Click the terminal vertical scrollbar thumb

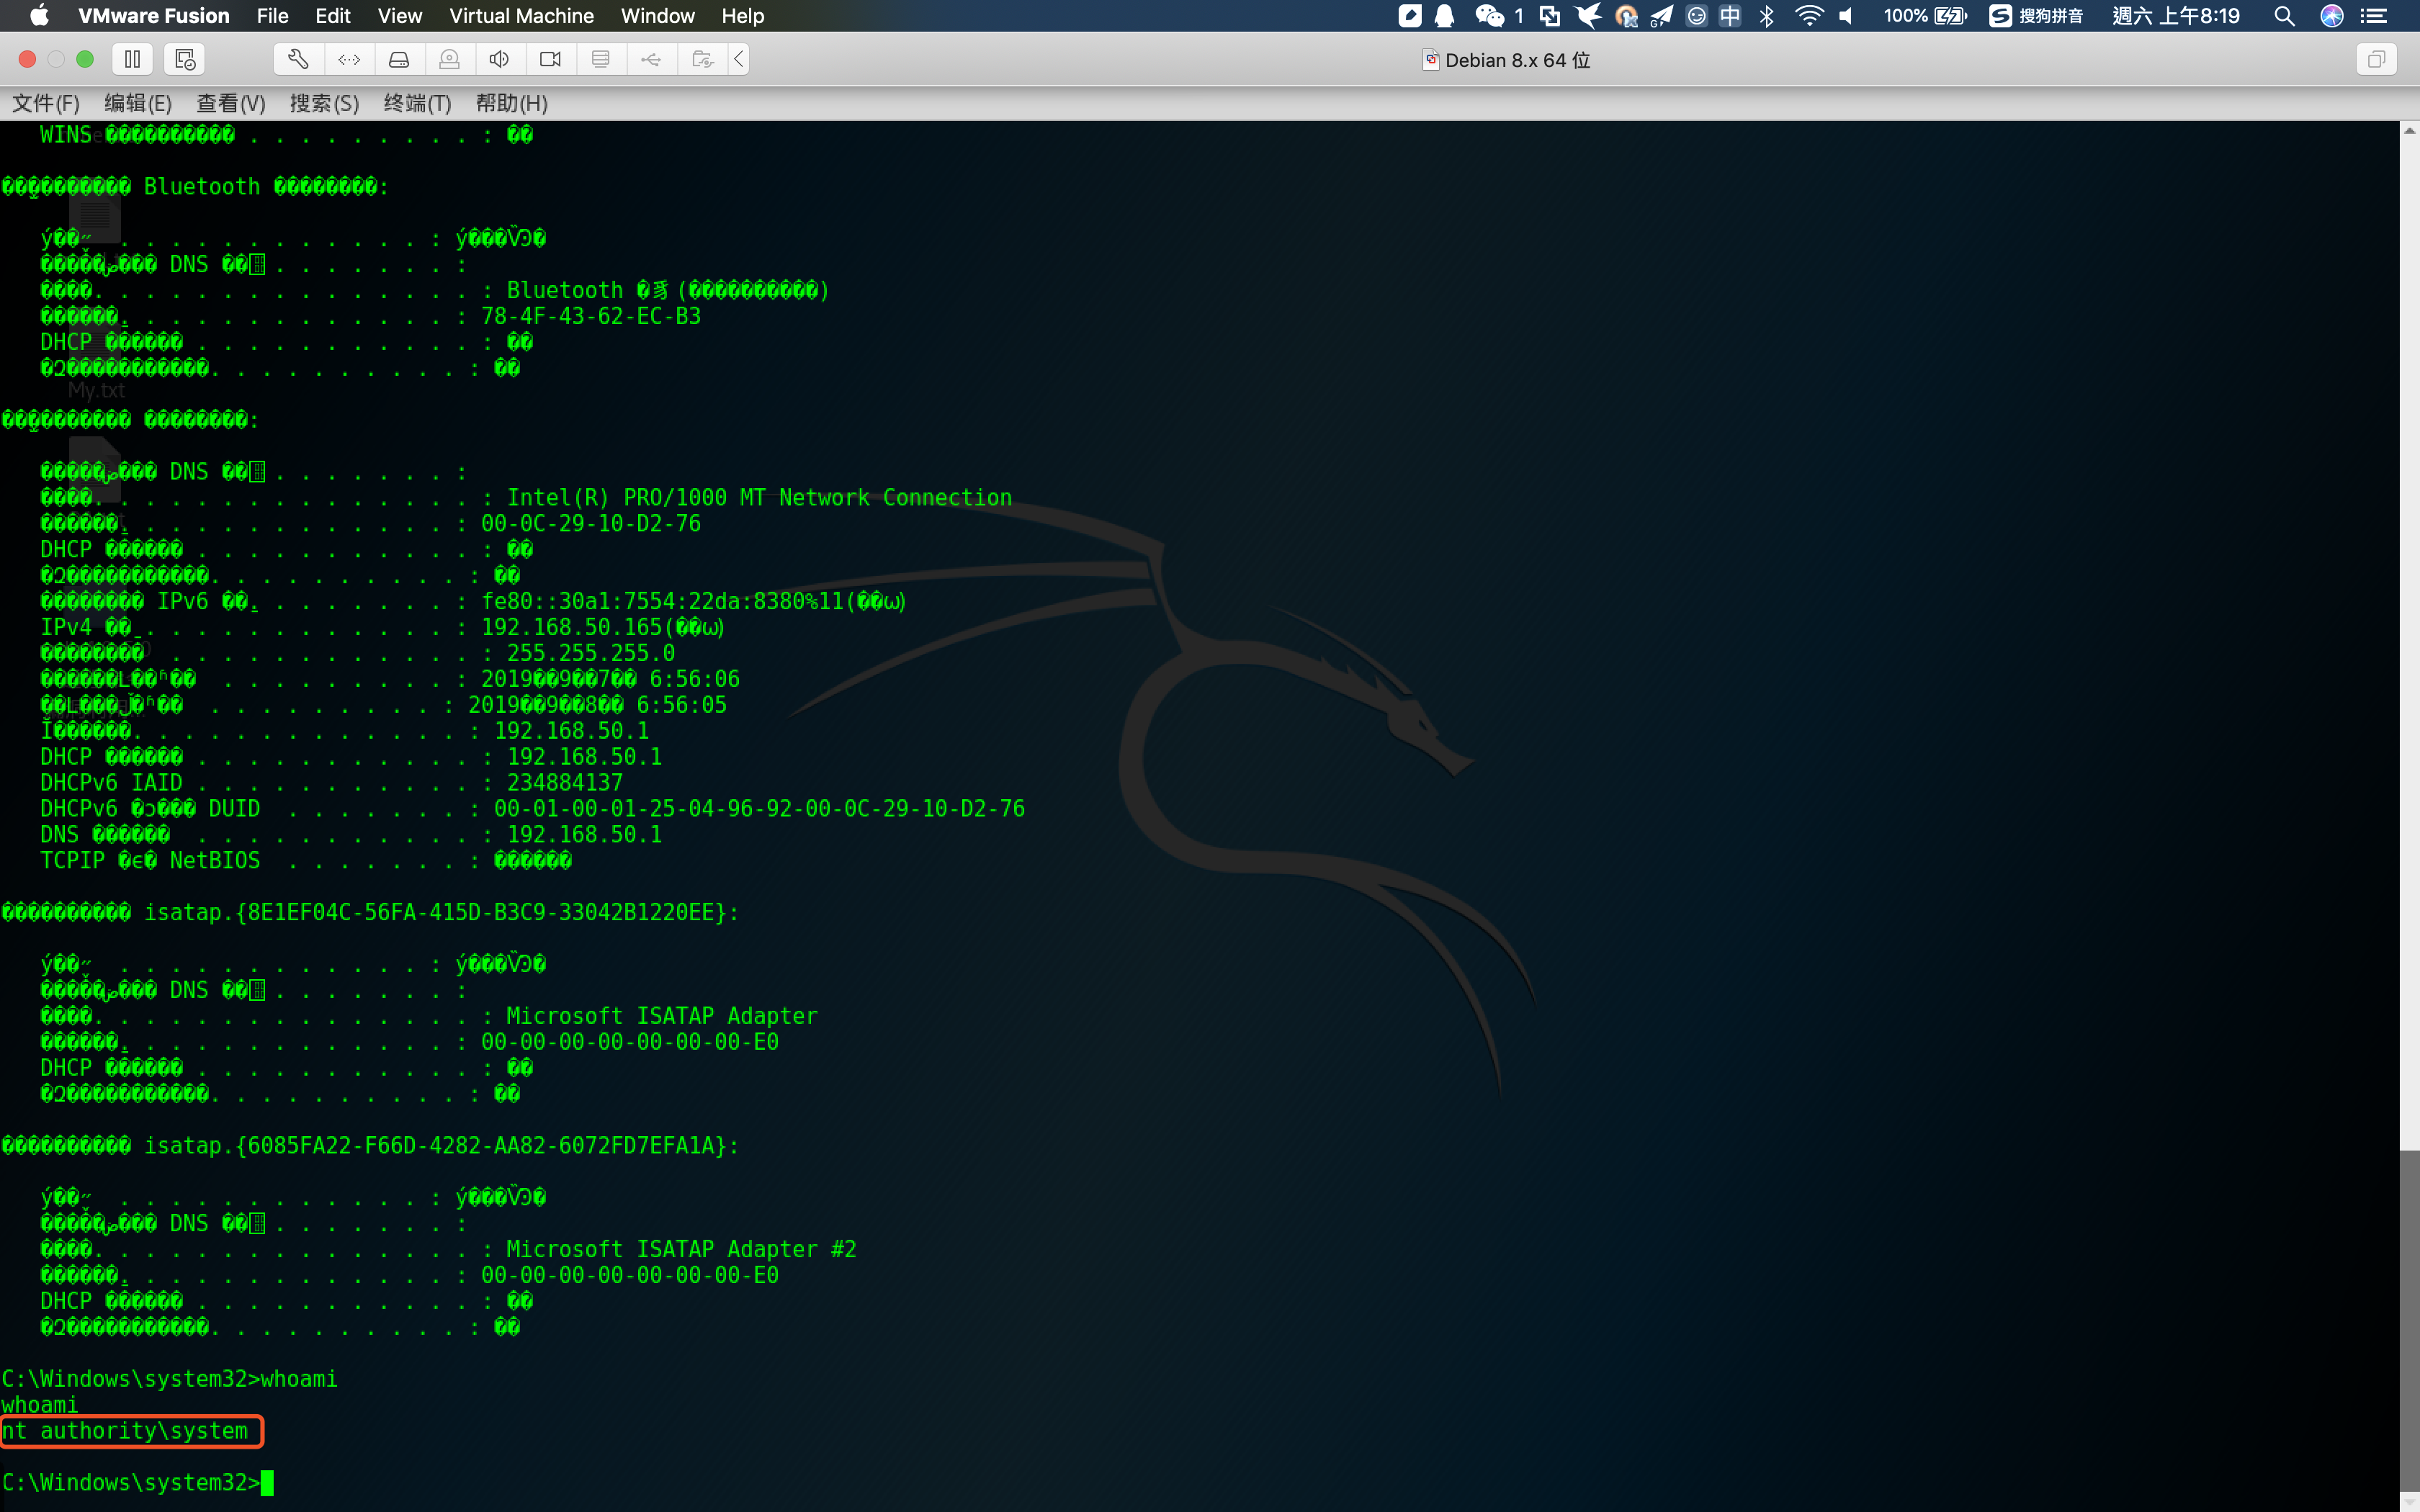[2409, 1320]
